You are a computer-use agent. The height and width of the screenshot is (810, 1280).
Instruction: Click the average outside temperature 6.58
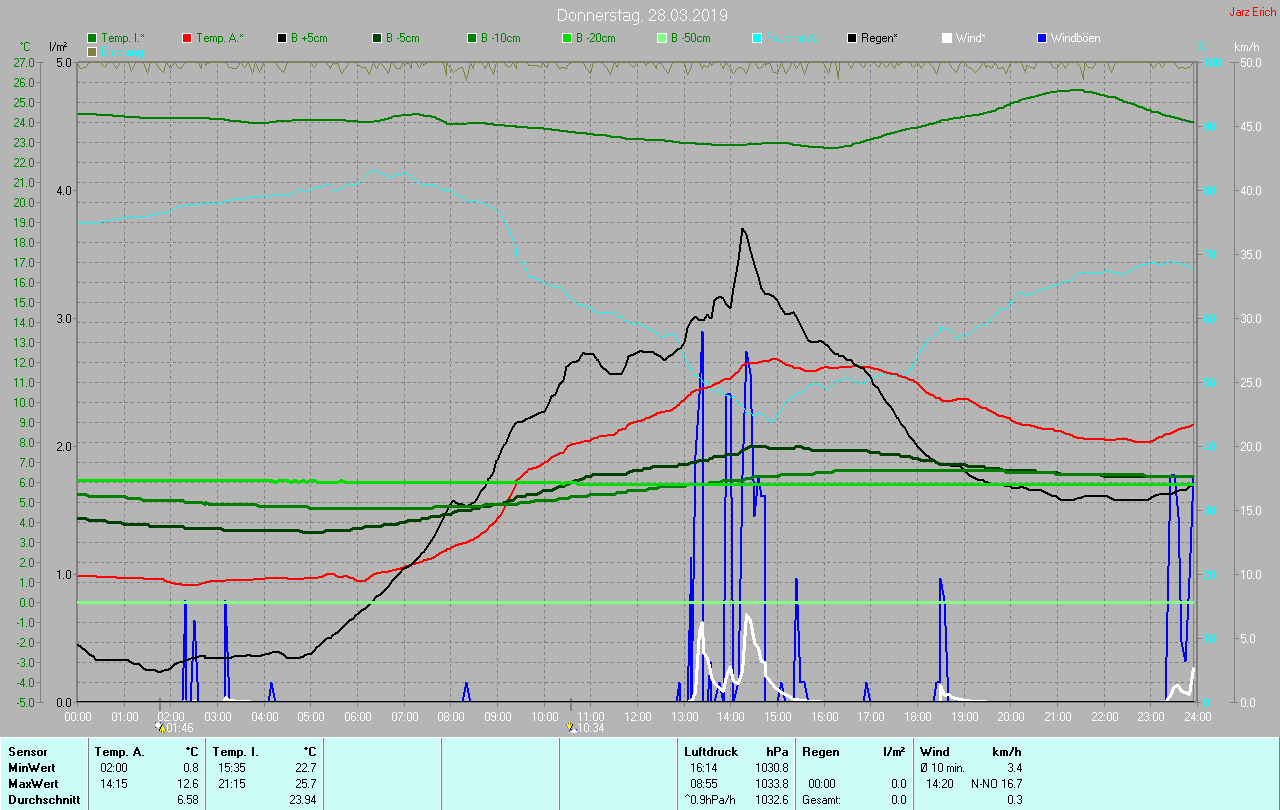point(187,800)
